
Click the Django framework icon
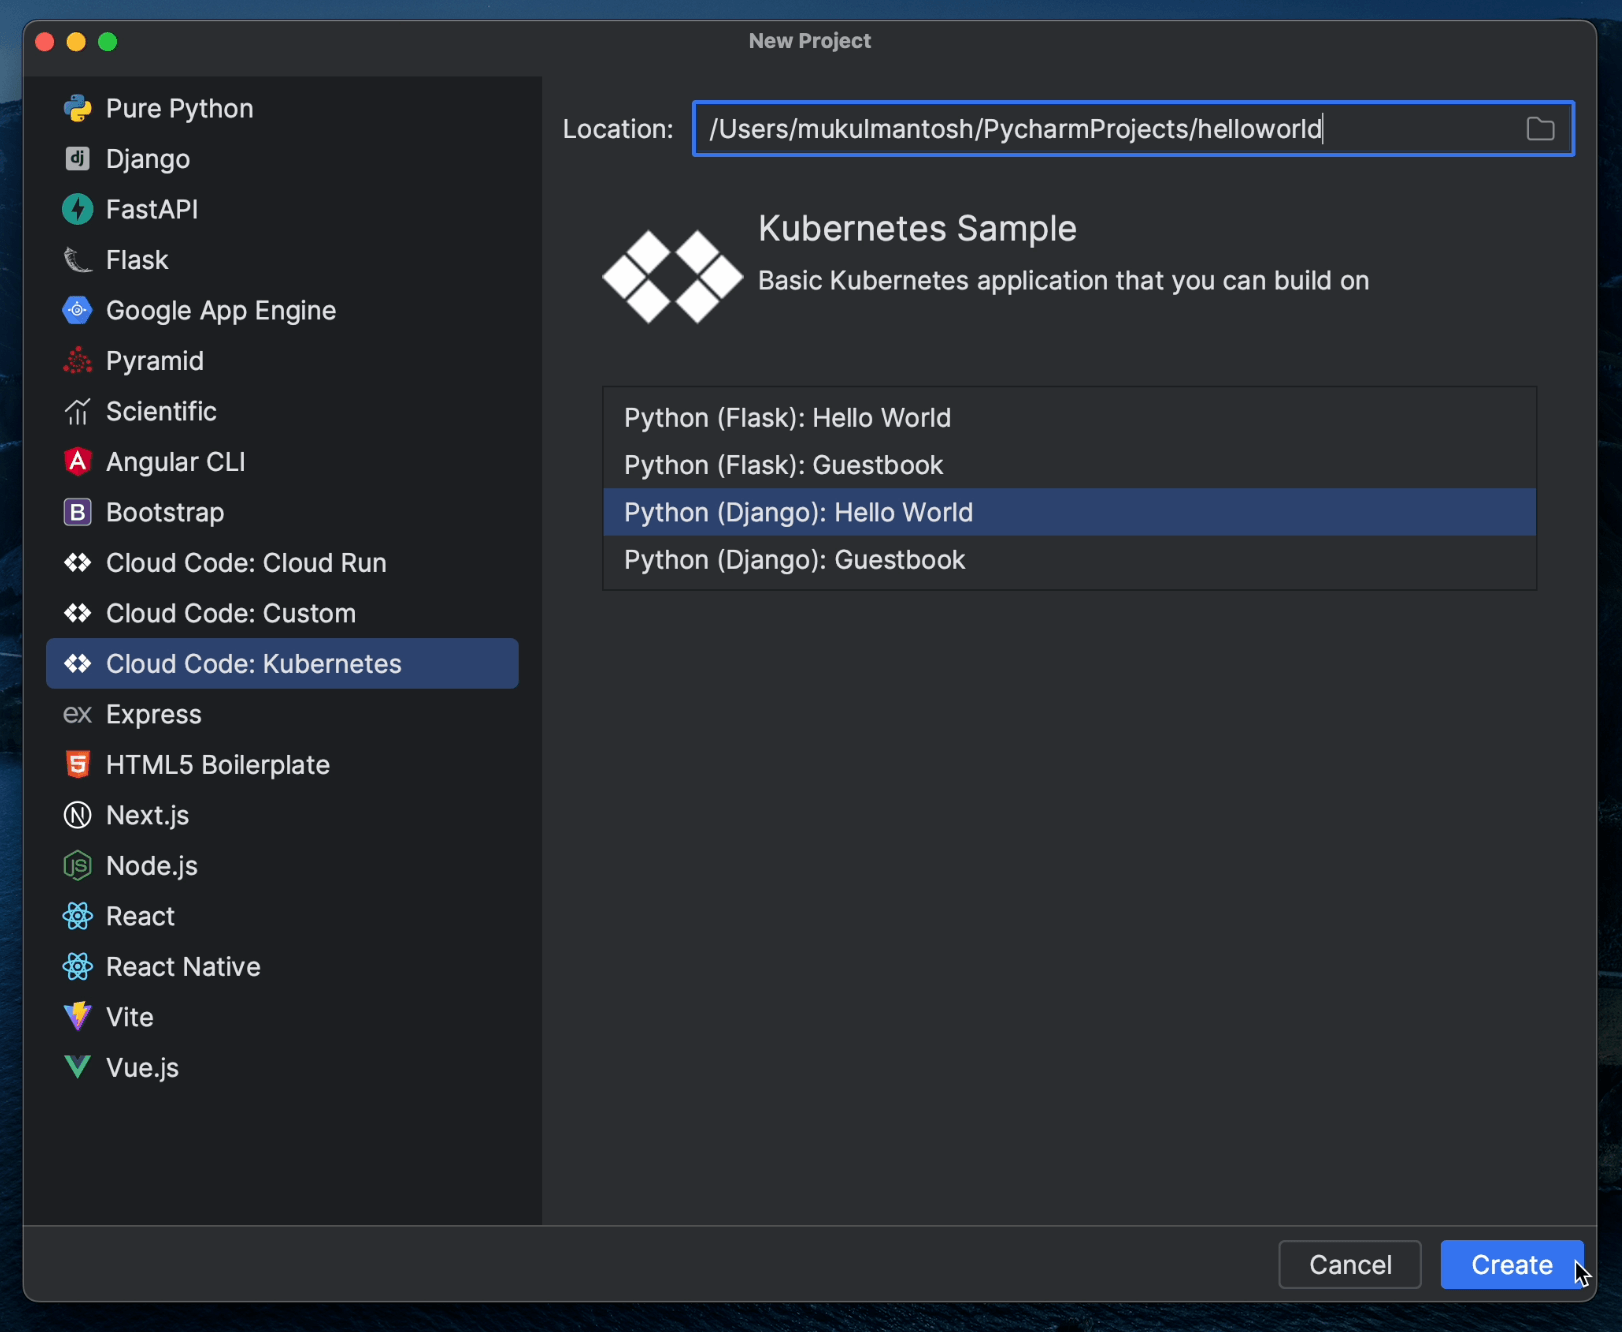tap(77, 159)
